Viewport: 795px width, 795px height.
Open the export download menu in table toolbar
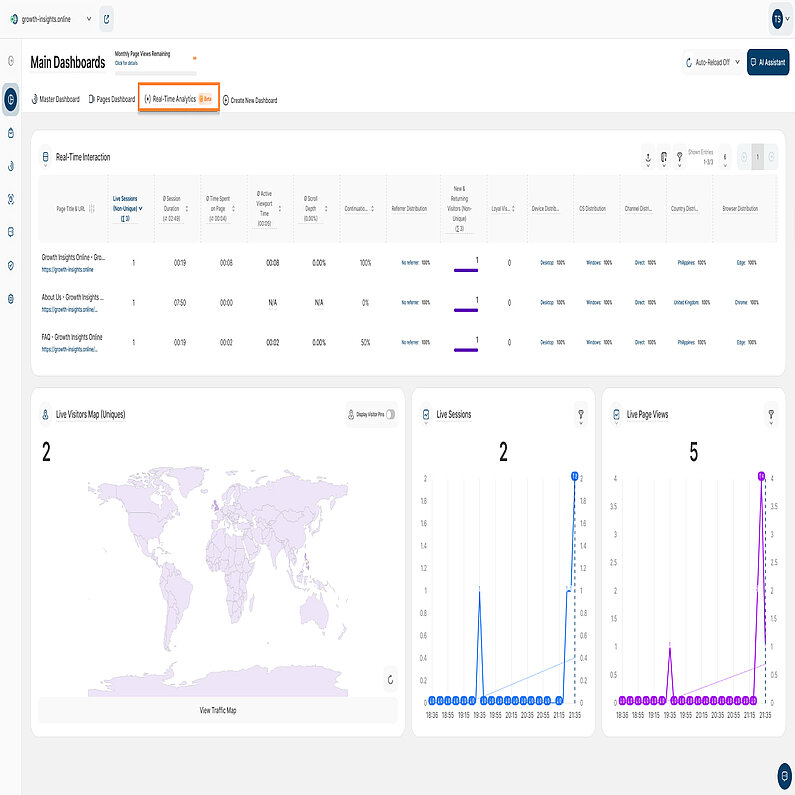point(648,158)
